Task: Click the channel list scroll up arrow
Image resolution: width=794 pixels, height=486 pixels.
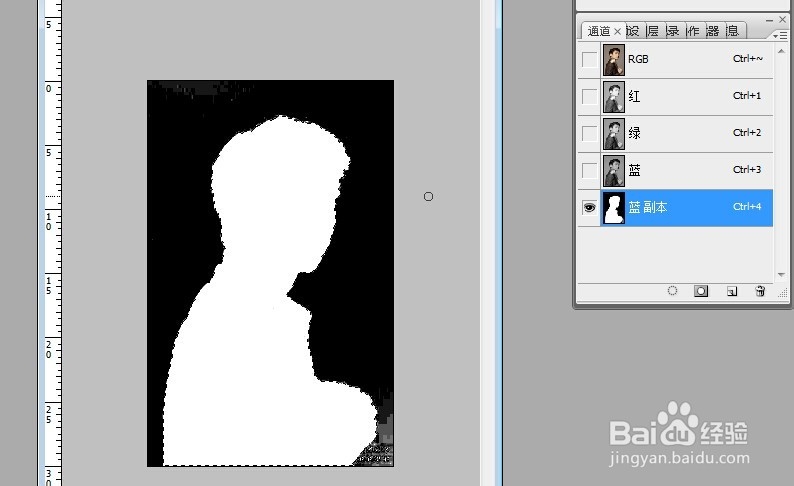Action: pyautogui.click(x=781, y=51)
